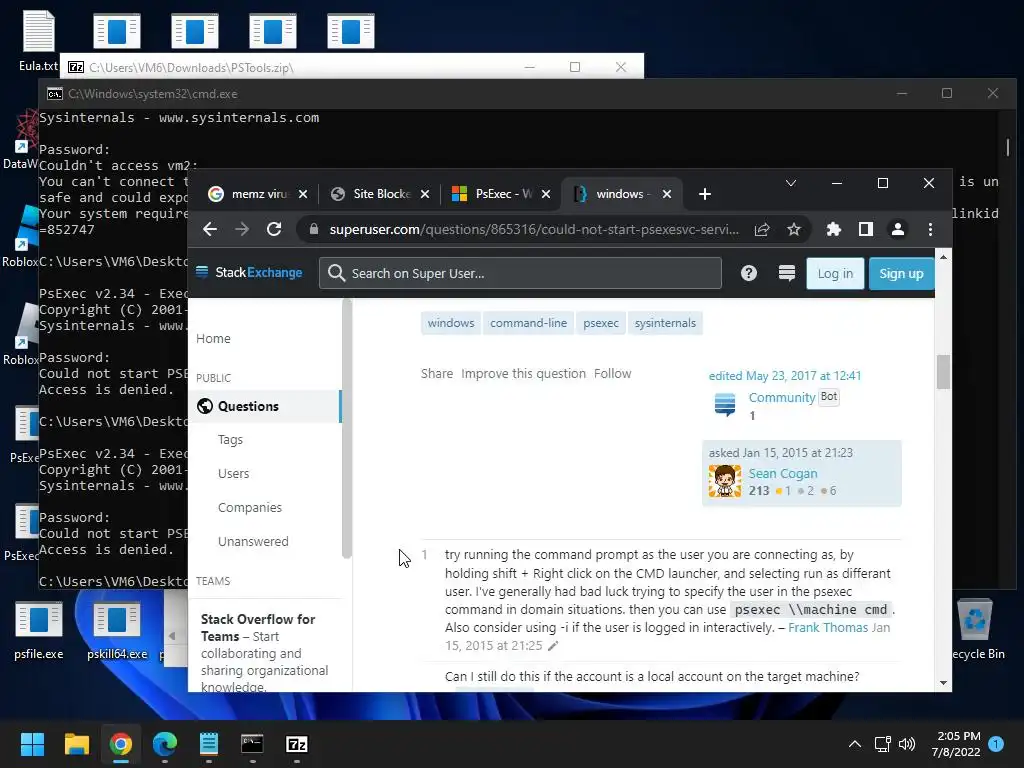Viewport: 1024px width, 768px height.
Task: Close the Site Blocker tab
Action: click(x=424, y=194)
